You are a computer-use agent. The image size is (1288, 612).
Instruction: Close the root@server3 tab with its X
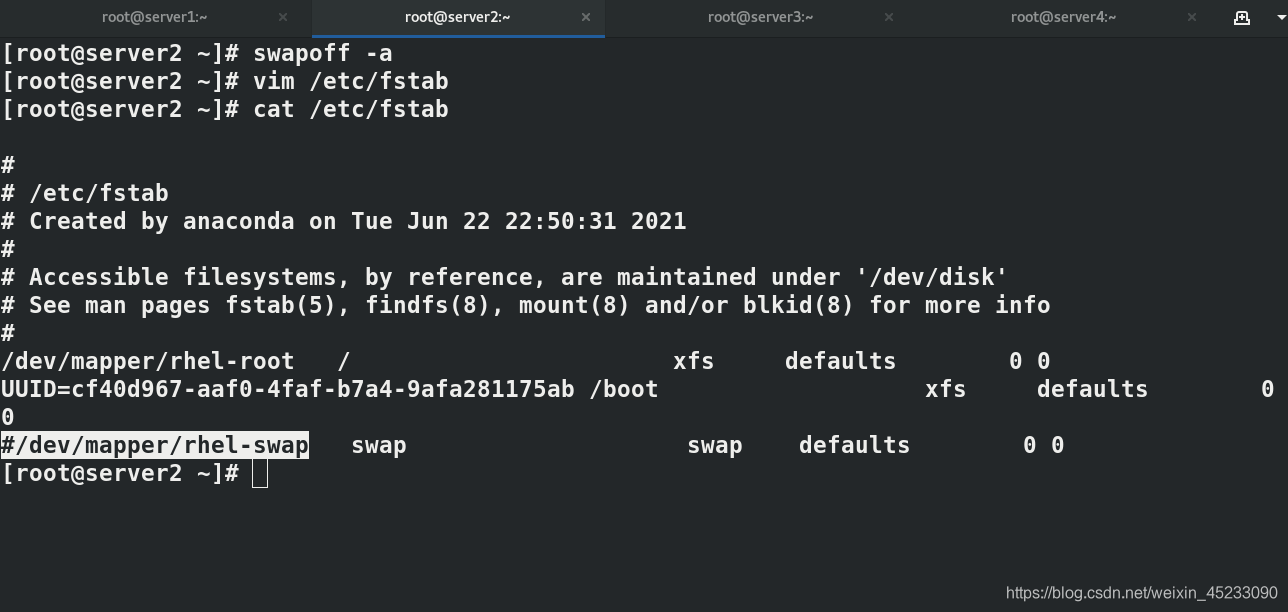[889, 17]
